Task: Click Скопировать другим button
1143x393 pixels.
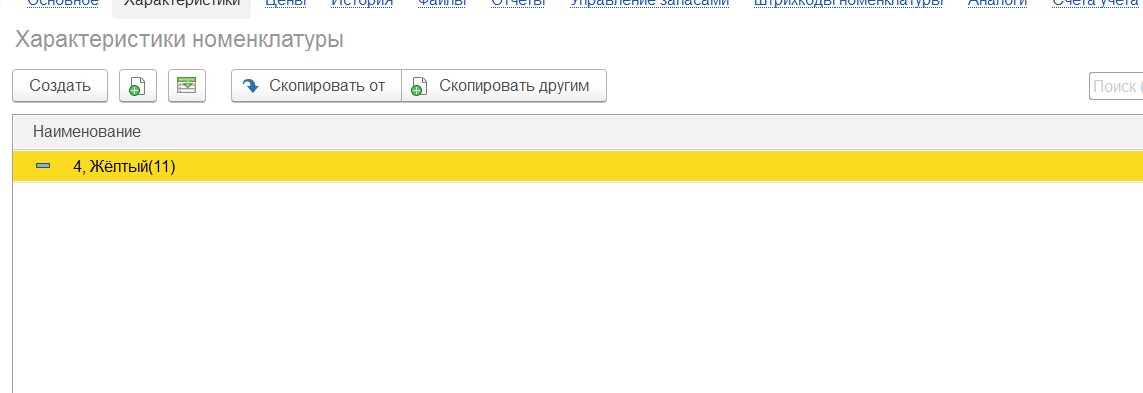Action: (x=504, y=86)
